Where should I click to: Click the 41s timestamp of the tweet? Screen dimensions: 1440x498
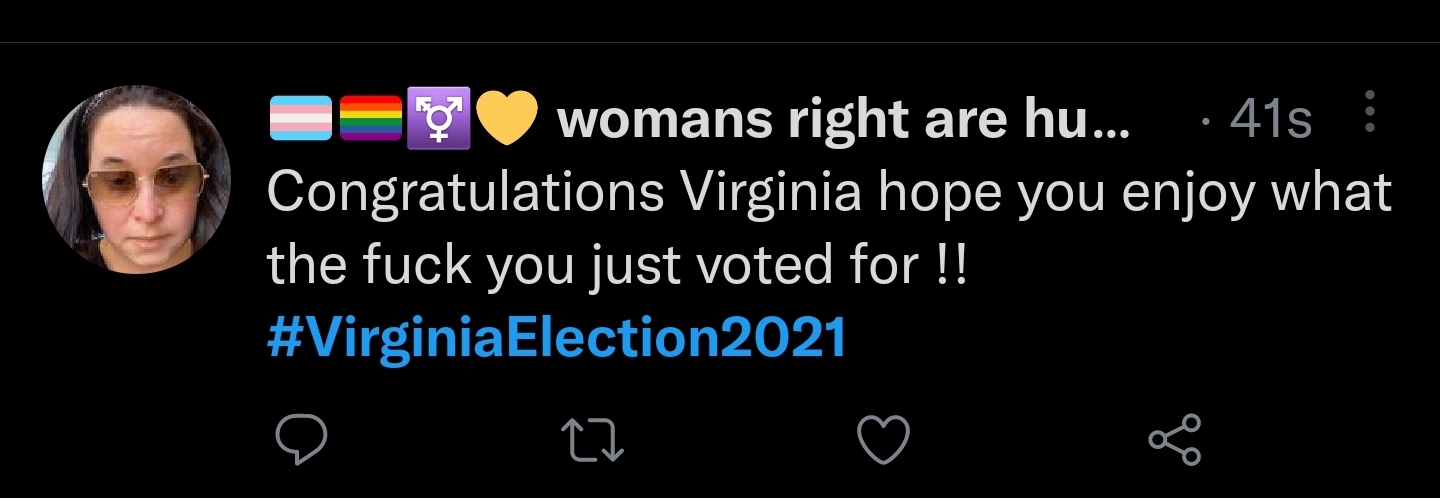click(1271, 122)
